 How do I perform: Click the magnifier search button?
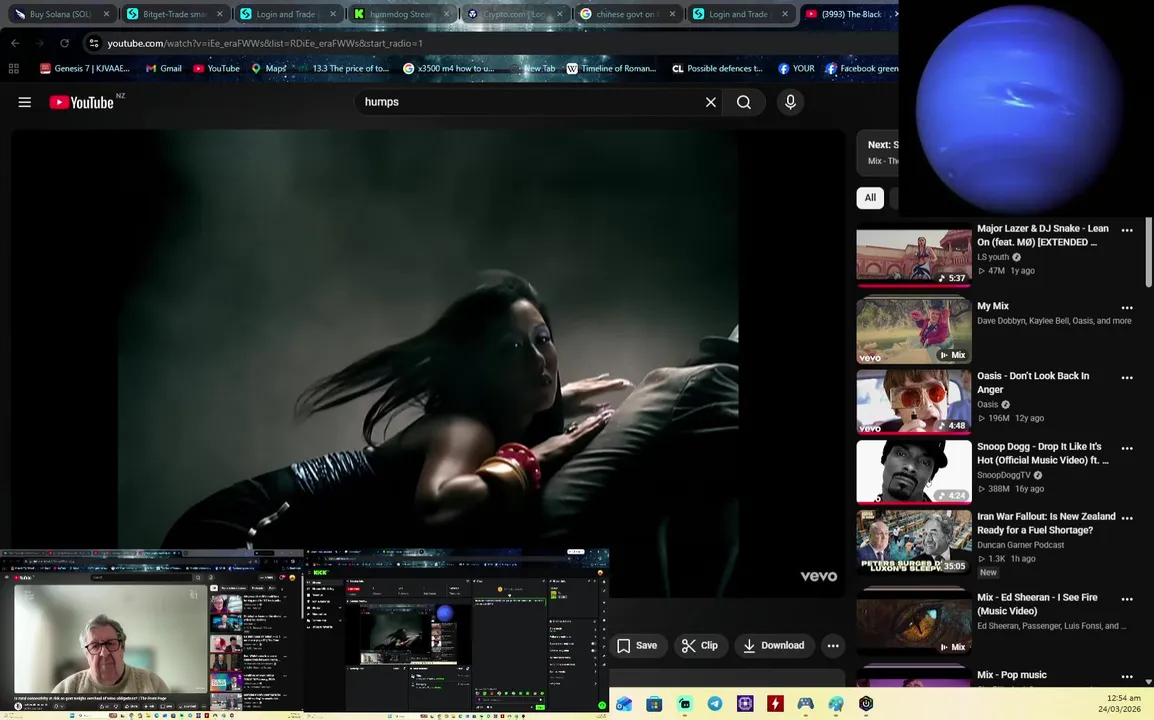click(744, 102)
